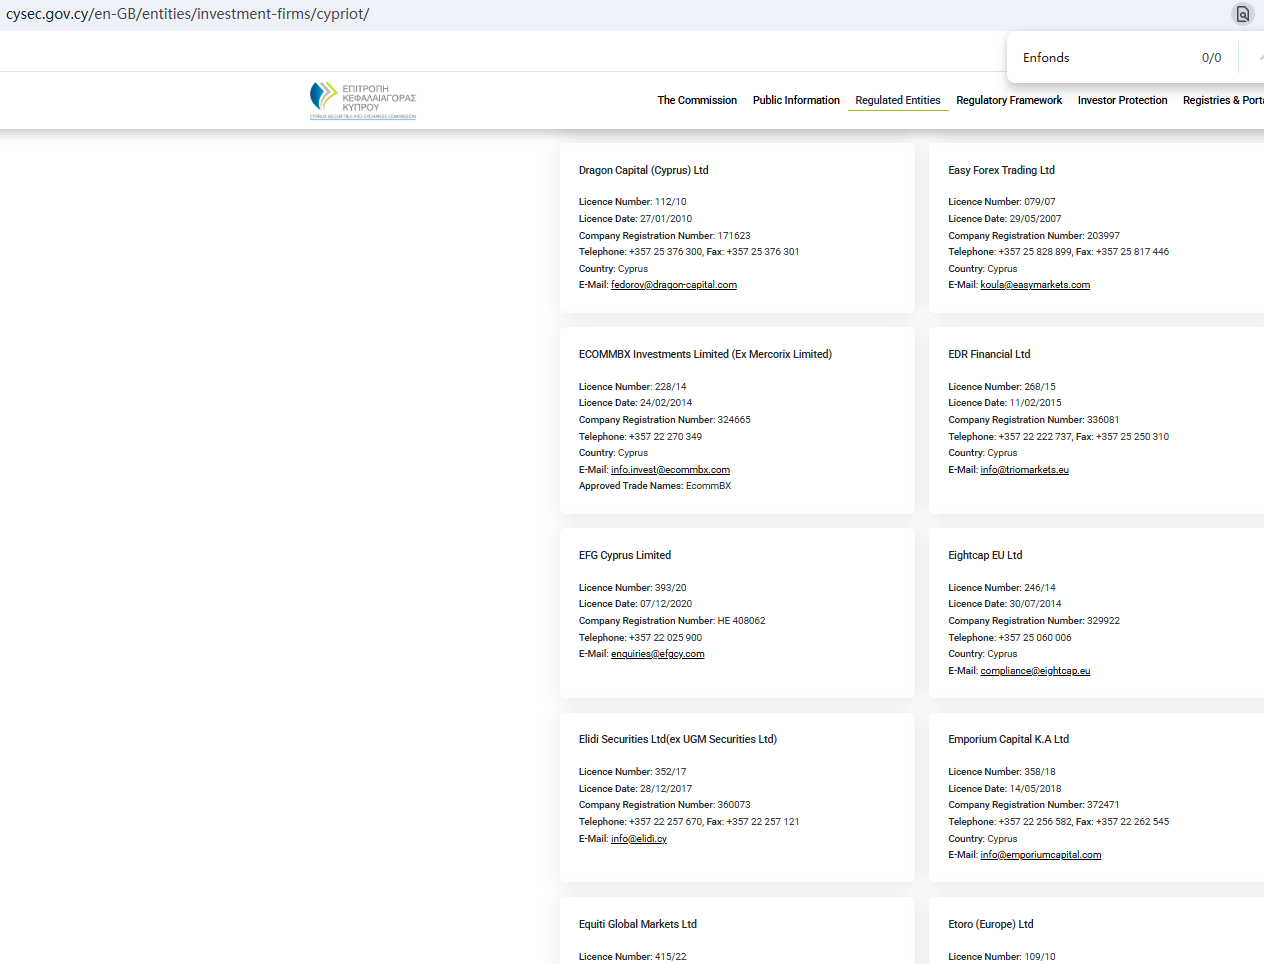The image size is (1264, 964).
Task: Click the find-in-page icon in address bar
Action: 1242,14
